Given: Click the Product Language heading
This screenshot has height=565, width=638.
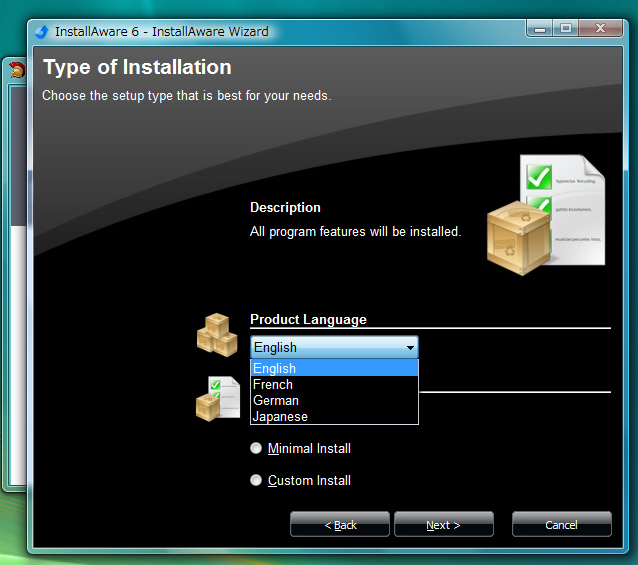Looking at the screenshot, I should [308, 320].
